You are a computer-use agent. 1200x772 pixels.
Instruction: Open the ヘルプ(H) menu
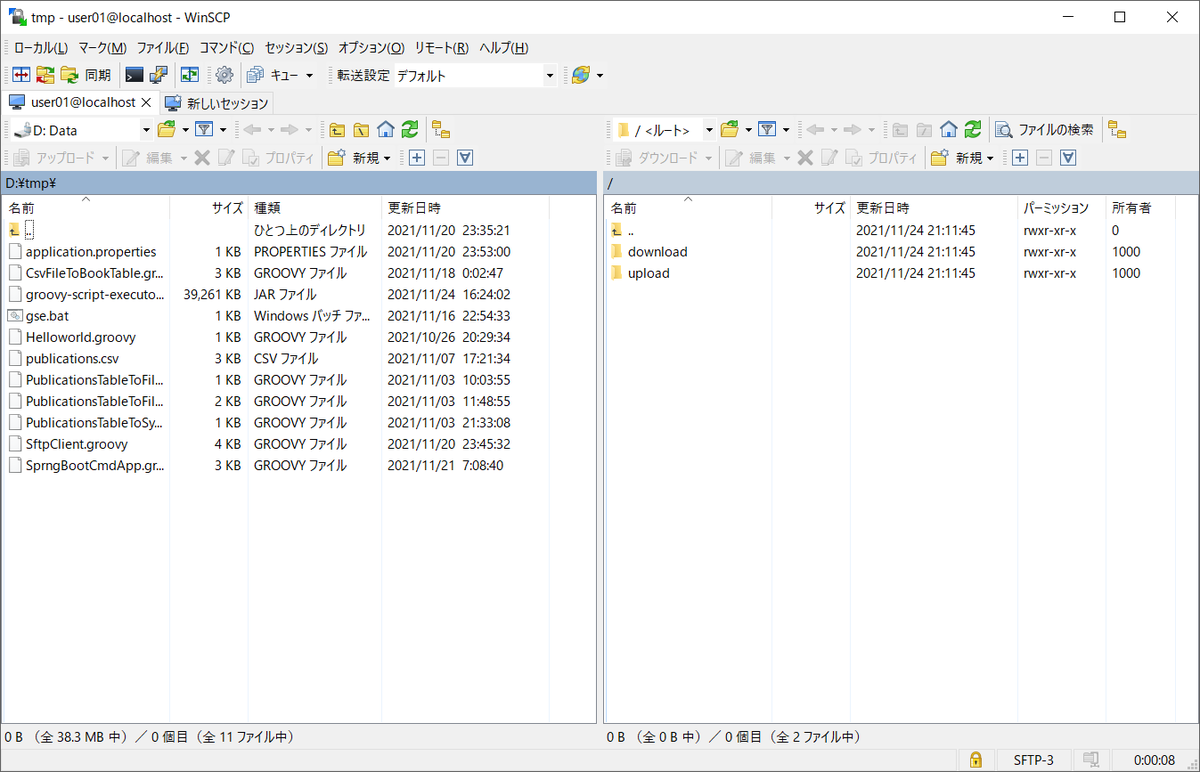503,47
